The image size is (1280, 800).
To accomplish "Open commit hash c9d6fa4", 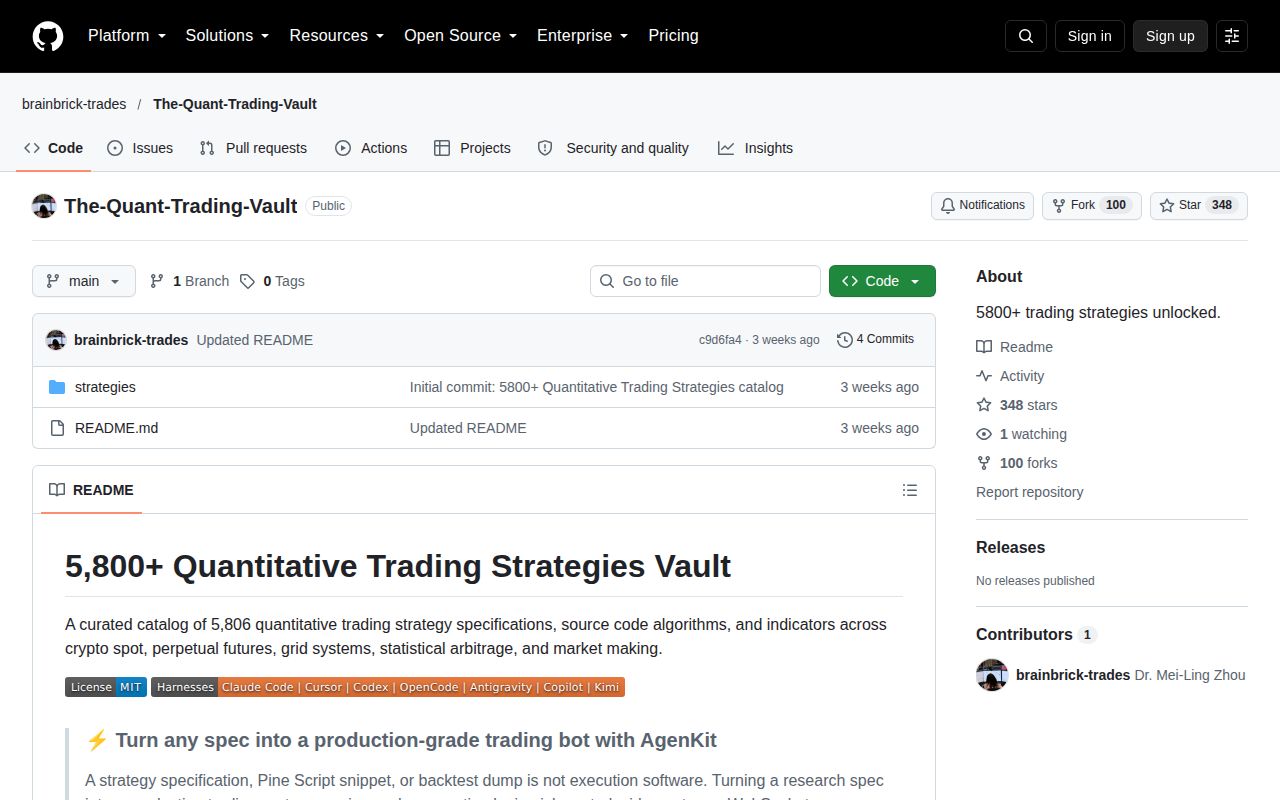I will [720, 340].
